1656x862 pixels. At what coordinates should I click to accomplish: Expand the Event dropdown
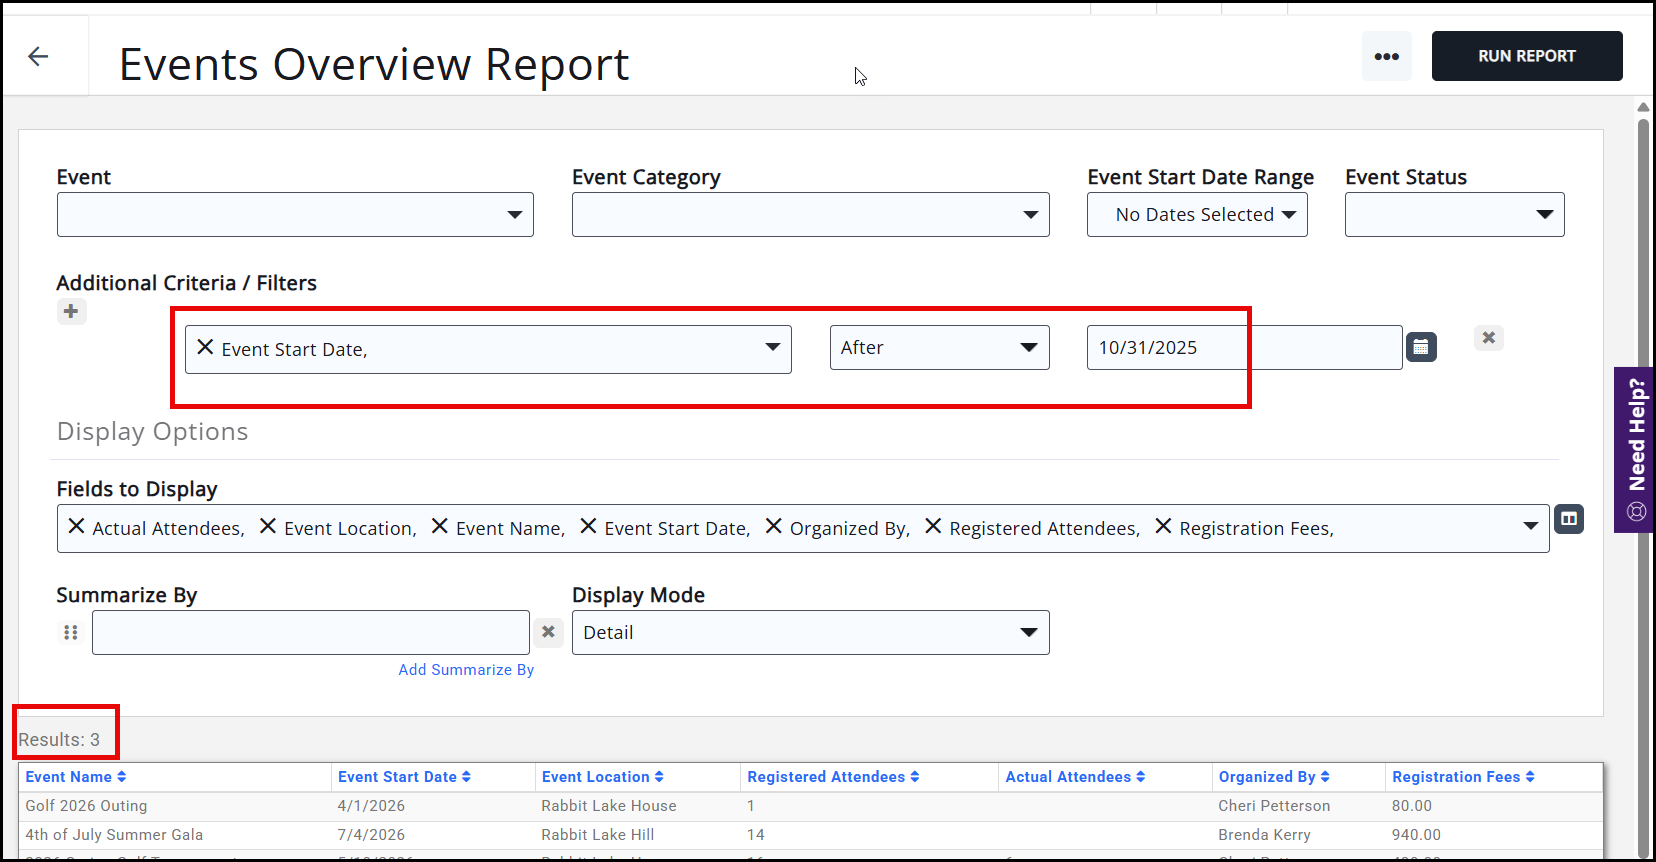click(x=295, y=215)
